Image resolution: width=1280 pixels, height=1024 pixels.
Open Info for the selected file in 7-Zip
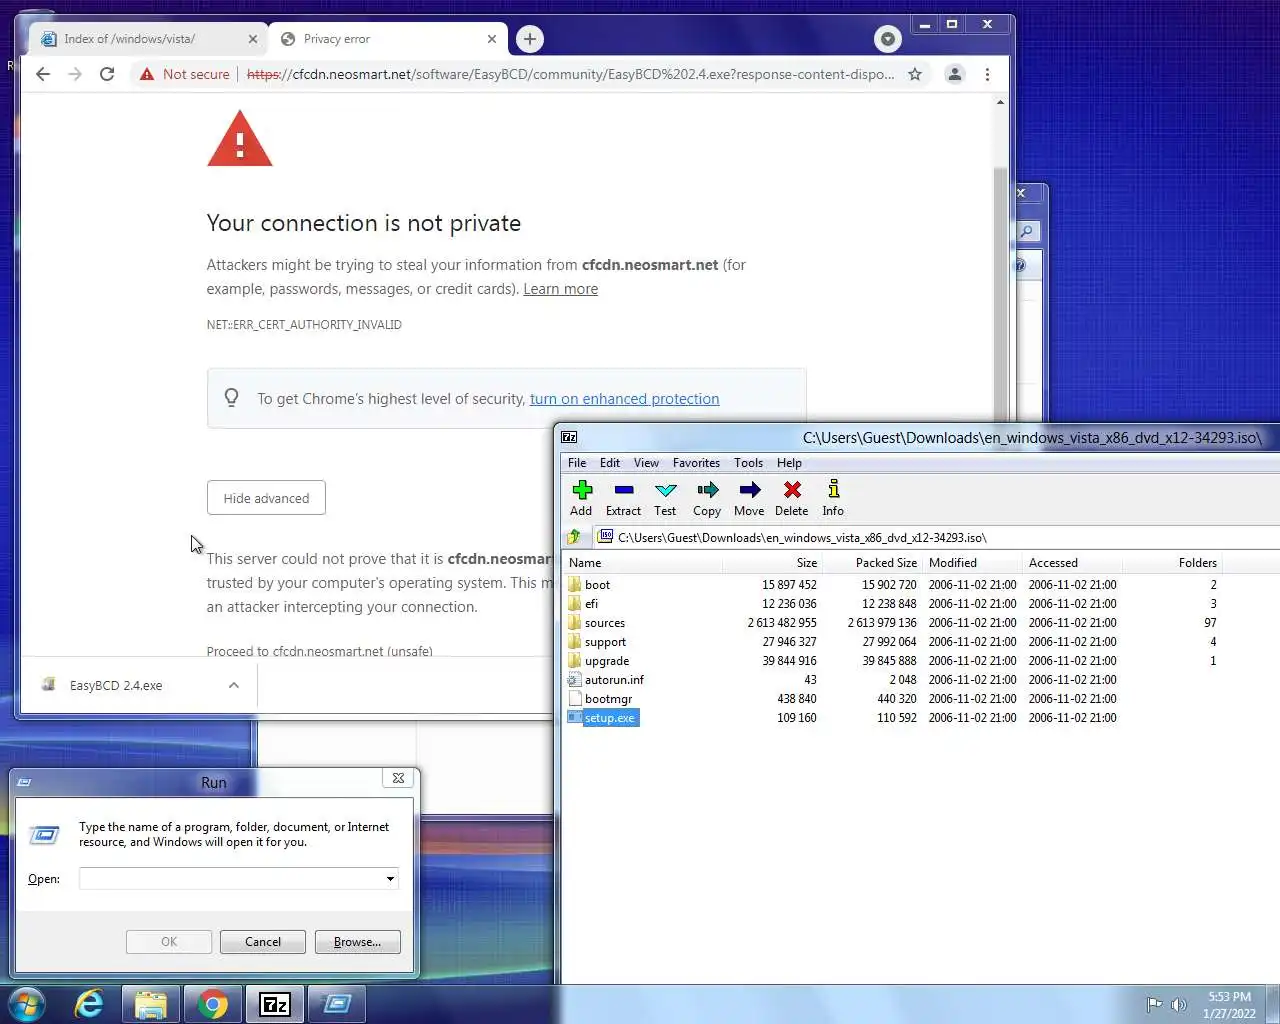[x=833, y=497]
